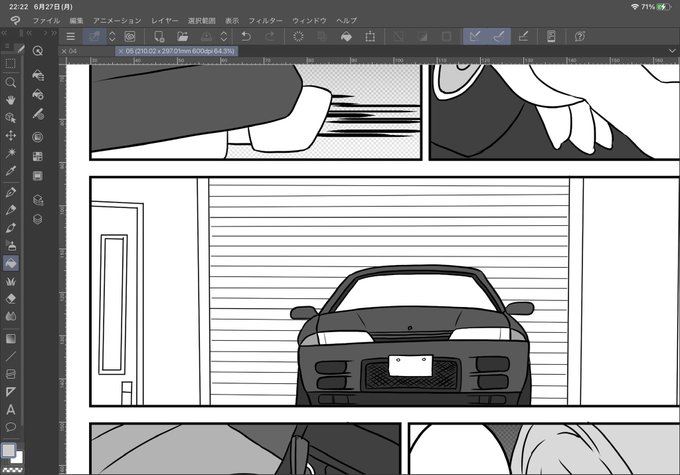Toggle Snap to Ruler

click(x=475, y=36)
